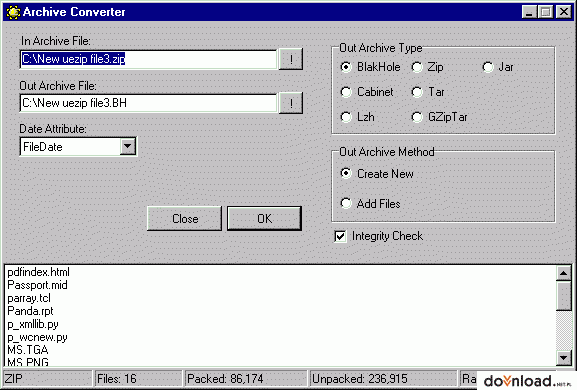The width and height of the screenshot is (577, 390).
Task: Click the Archive Converter title bar icon
Action: coord(13,12)
